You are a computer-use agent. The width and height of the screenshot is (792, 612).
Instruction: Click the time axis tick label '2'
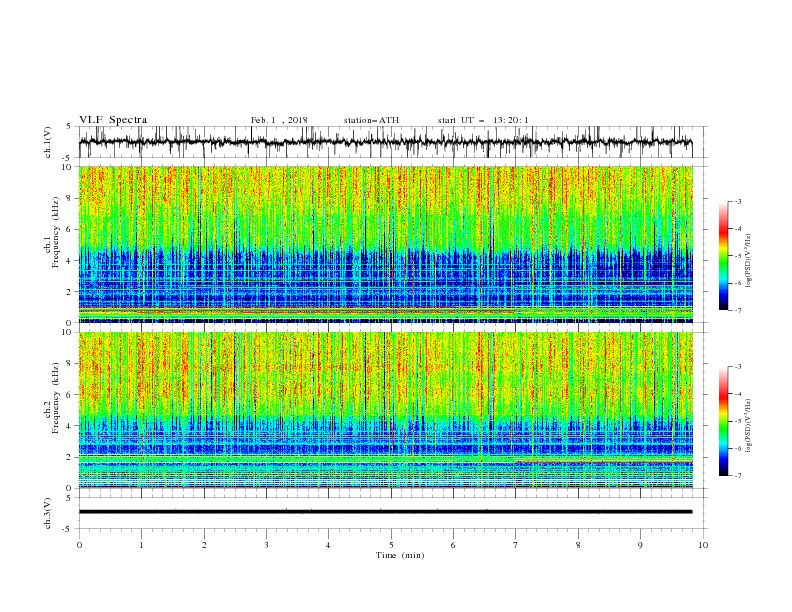pos(204,545)
